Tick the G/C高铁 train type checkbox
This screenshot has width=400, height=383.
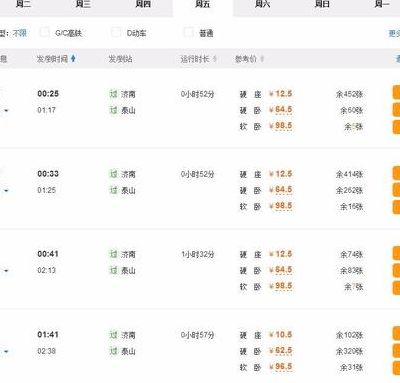coord(44,32)
